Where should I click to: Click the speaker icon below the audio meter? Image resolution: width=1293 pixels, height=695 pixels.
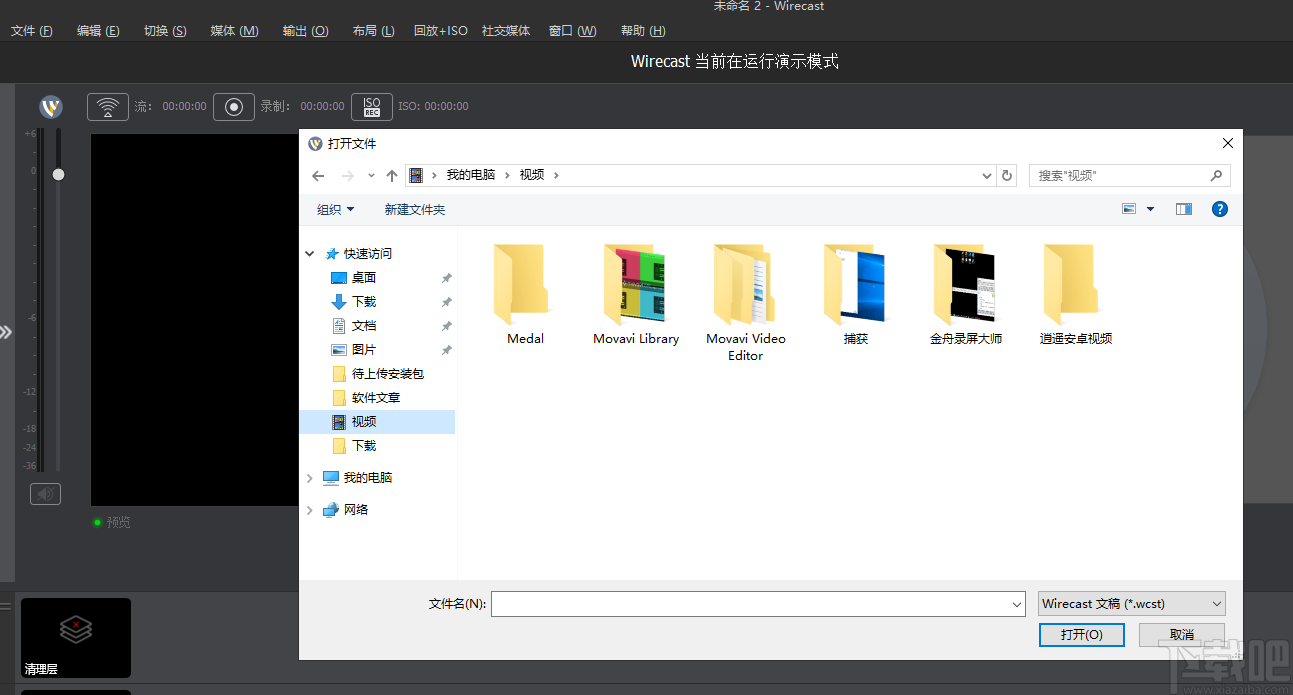44,493
